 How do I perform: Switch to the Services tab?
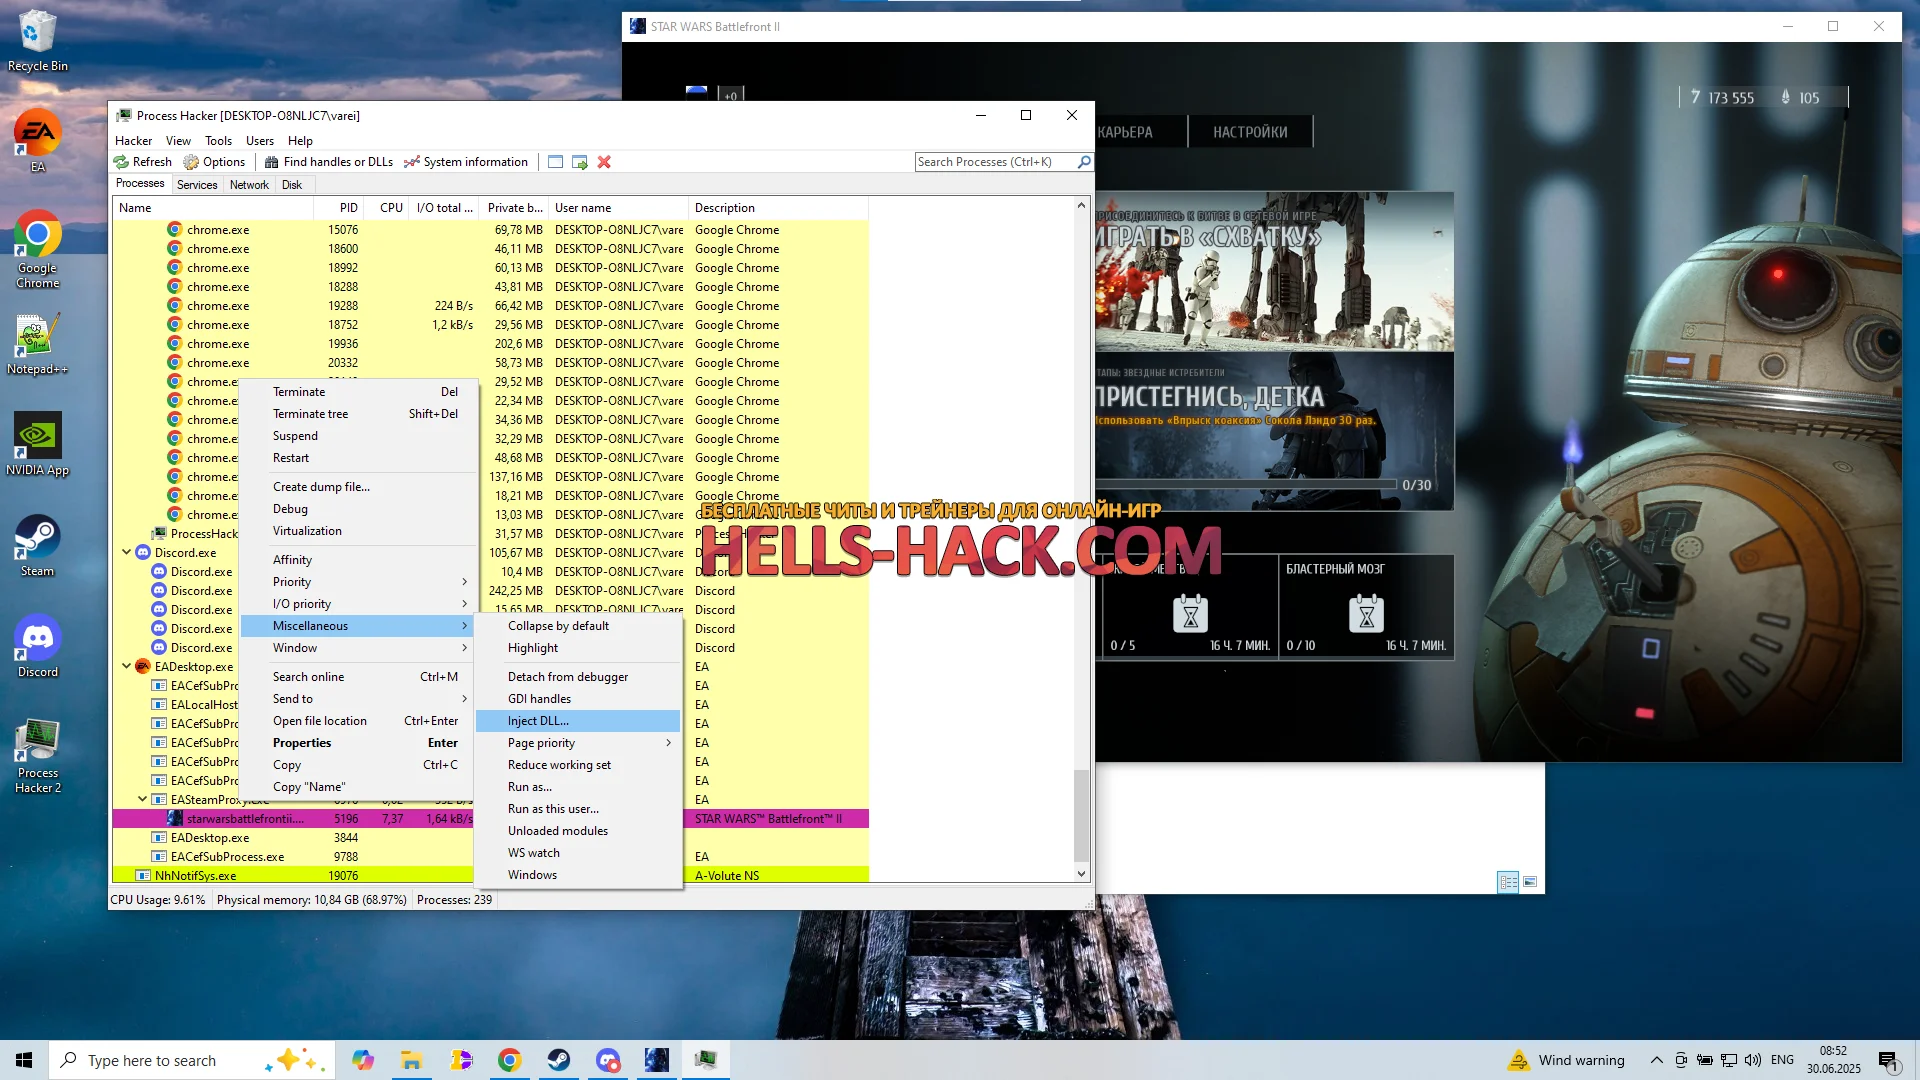click(197, 185)
